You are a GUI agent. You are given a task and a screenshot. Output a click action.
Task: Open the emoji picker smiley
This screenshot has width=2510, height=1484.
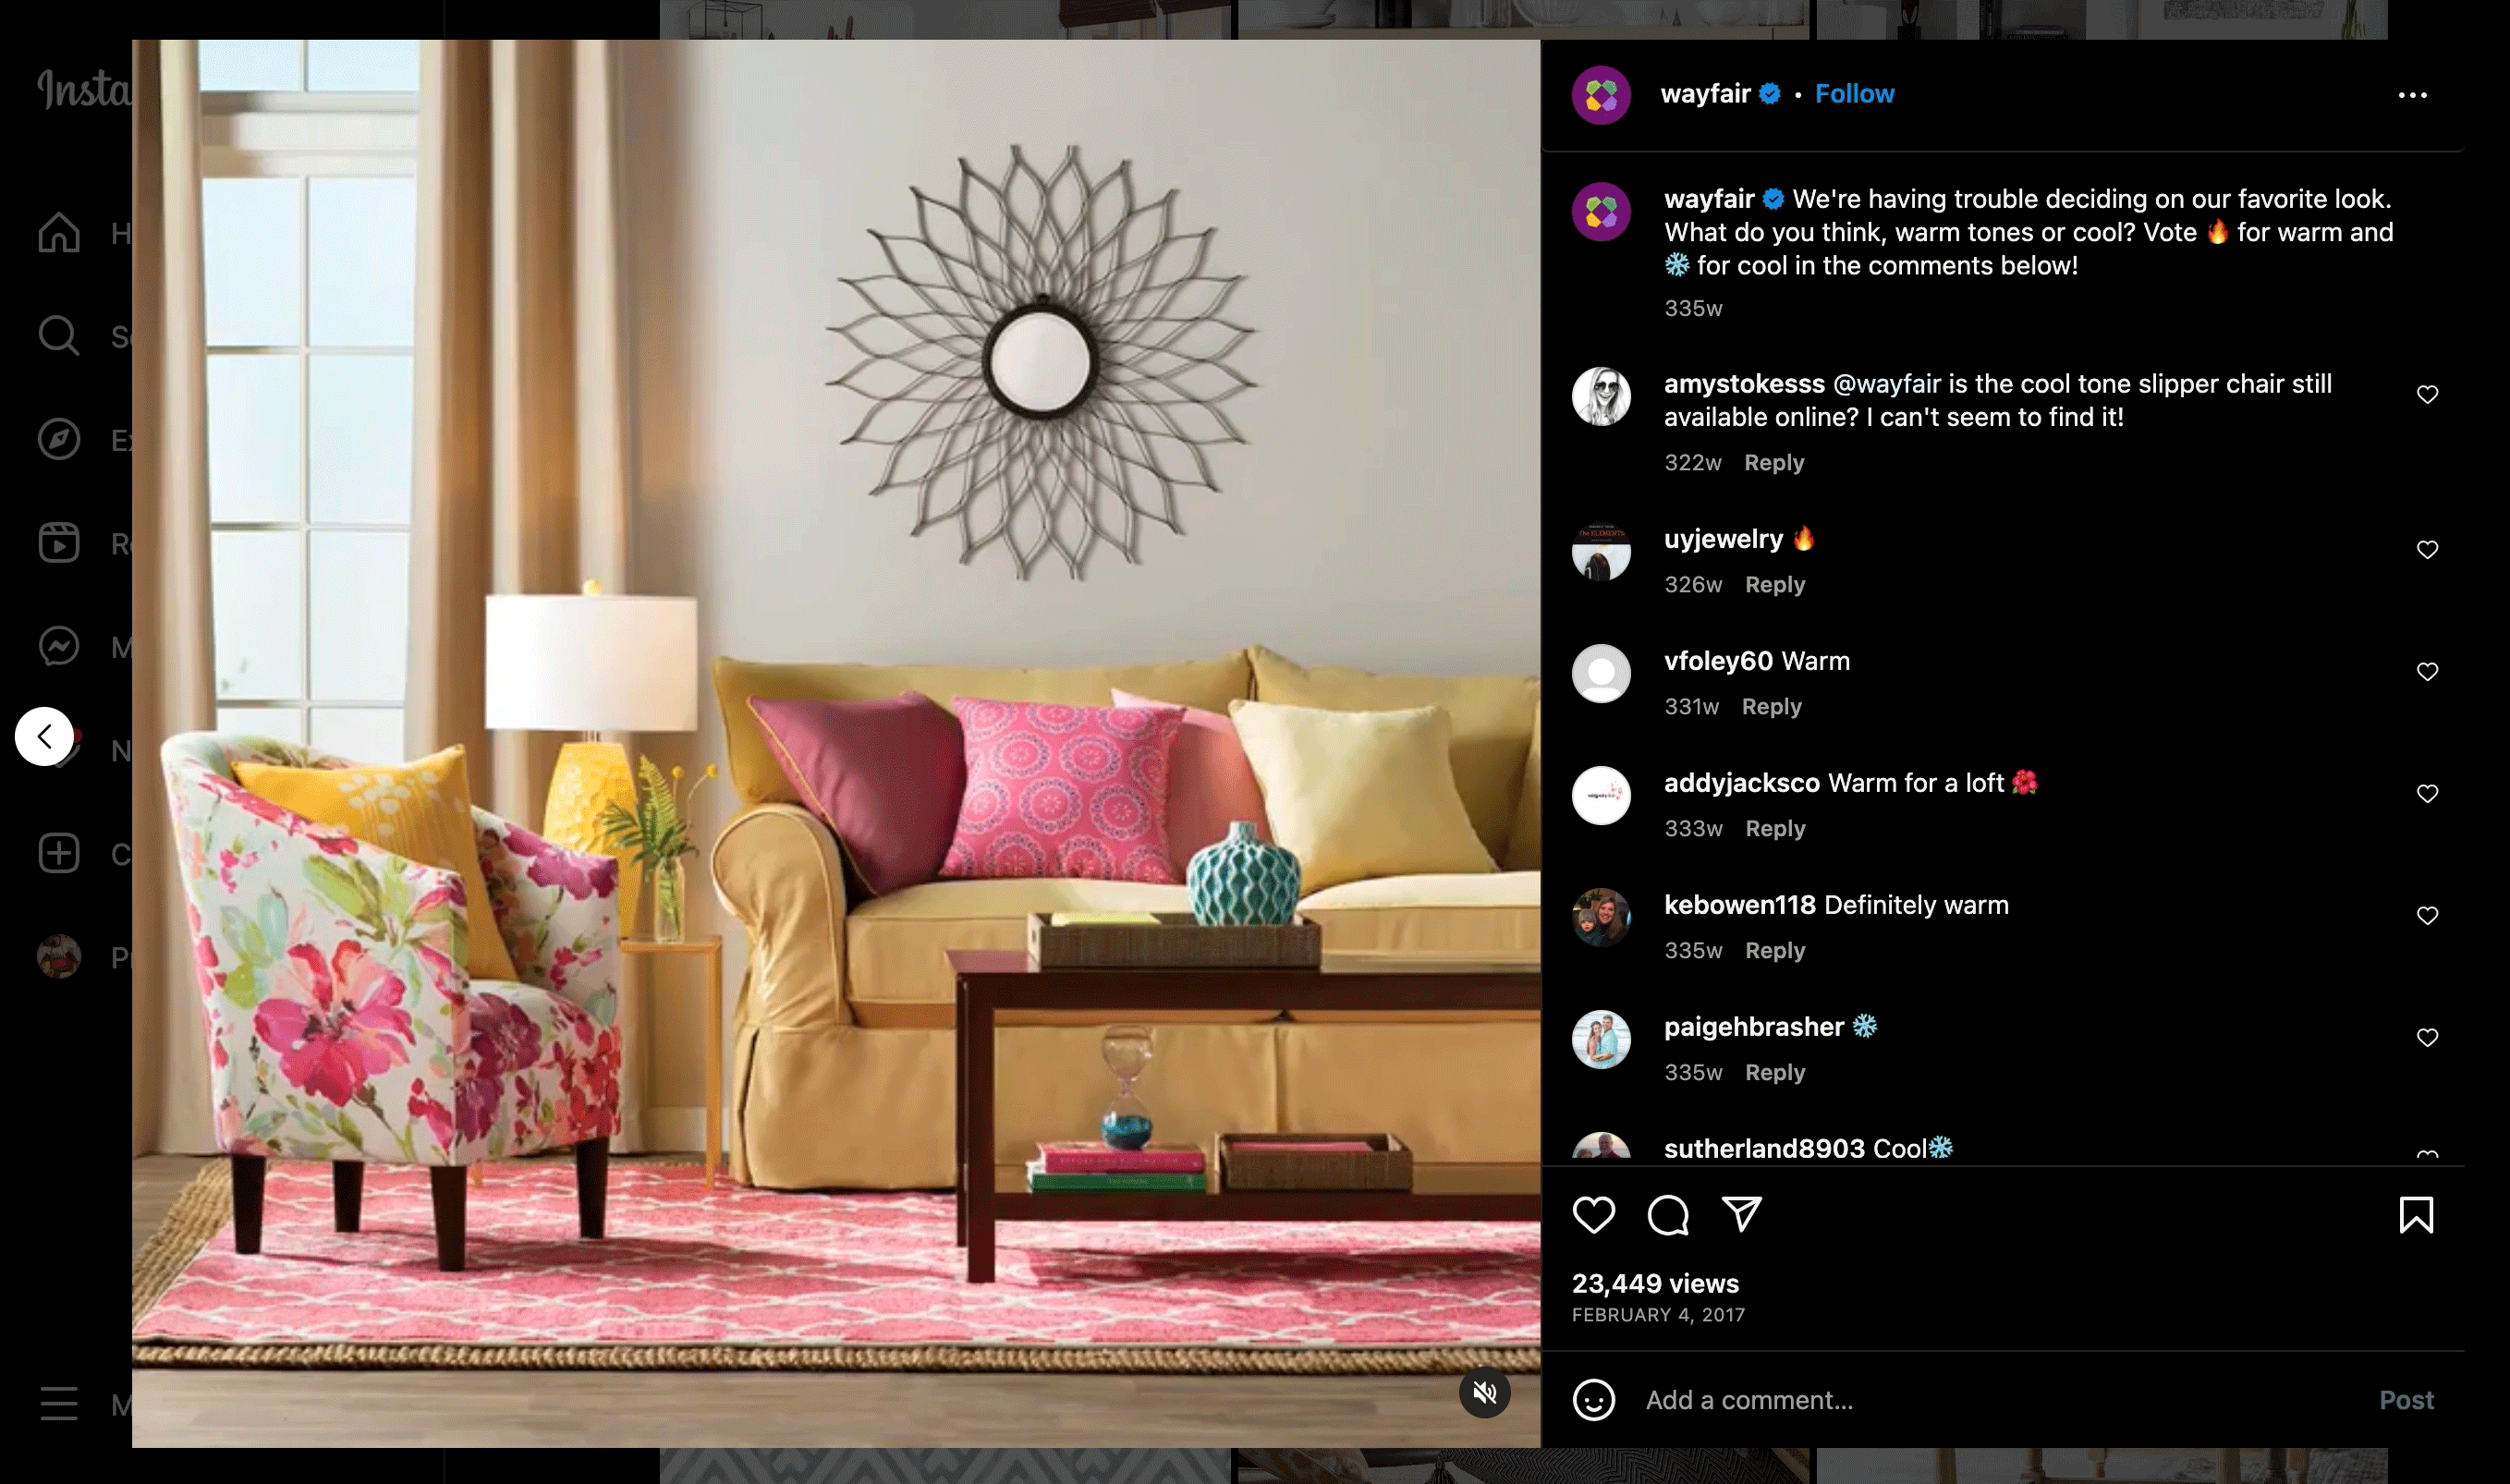(x=1593, y=1400)
